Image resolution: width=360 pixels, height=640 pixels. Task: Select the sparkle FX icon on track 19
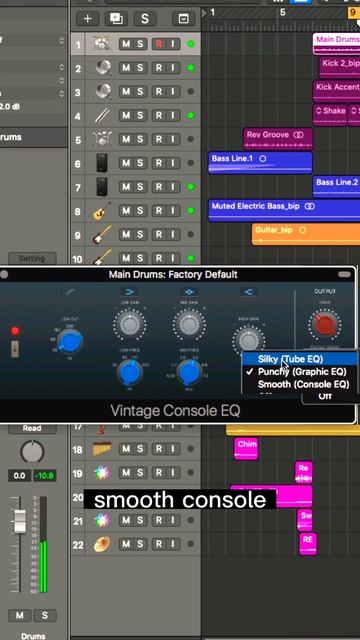[x=102, y=473]
